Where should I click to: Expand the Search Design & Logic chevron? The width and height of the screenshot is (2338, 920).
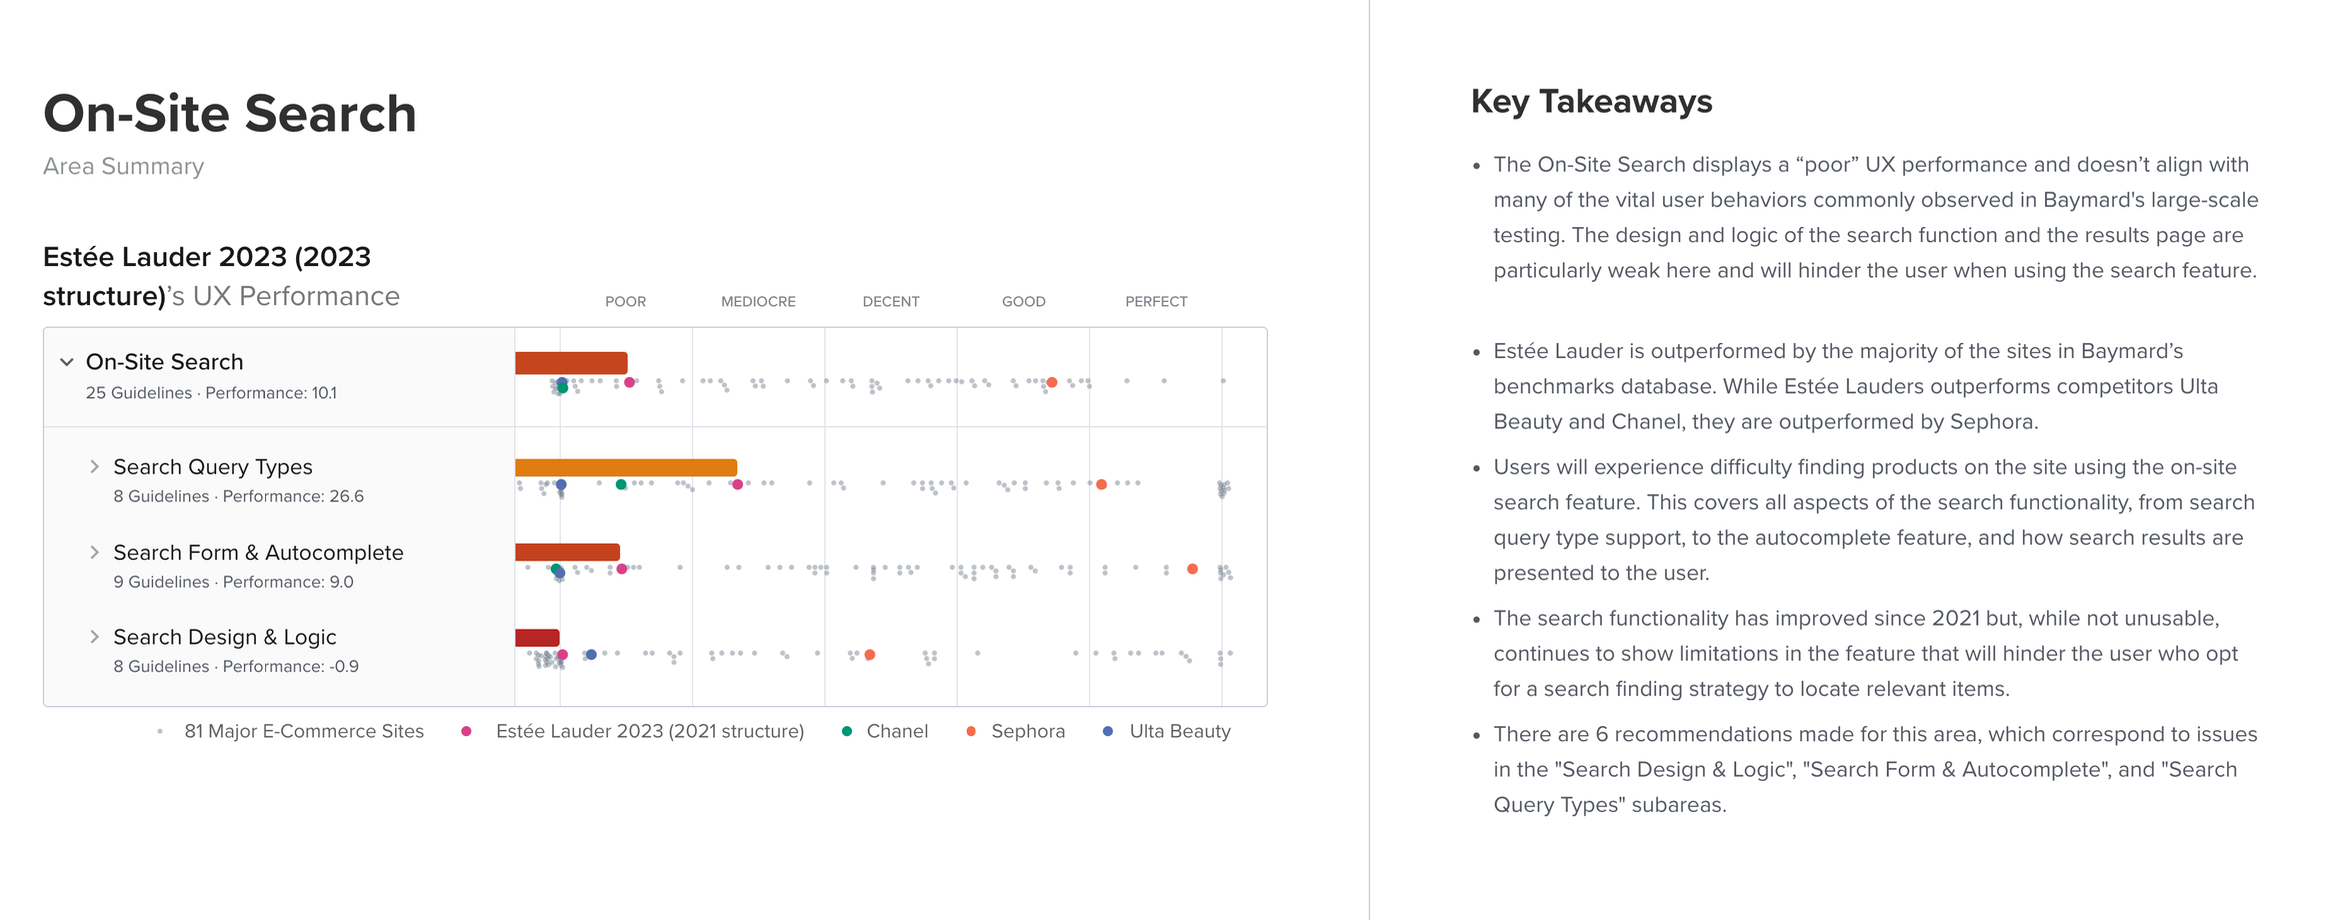94,637
